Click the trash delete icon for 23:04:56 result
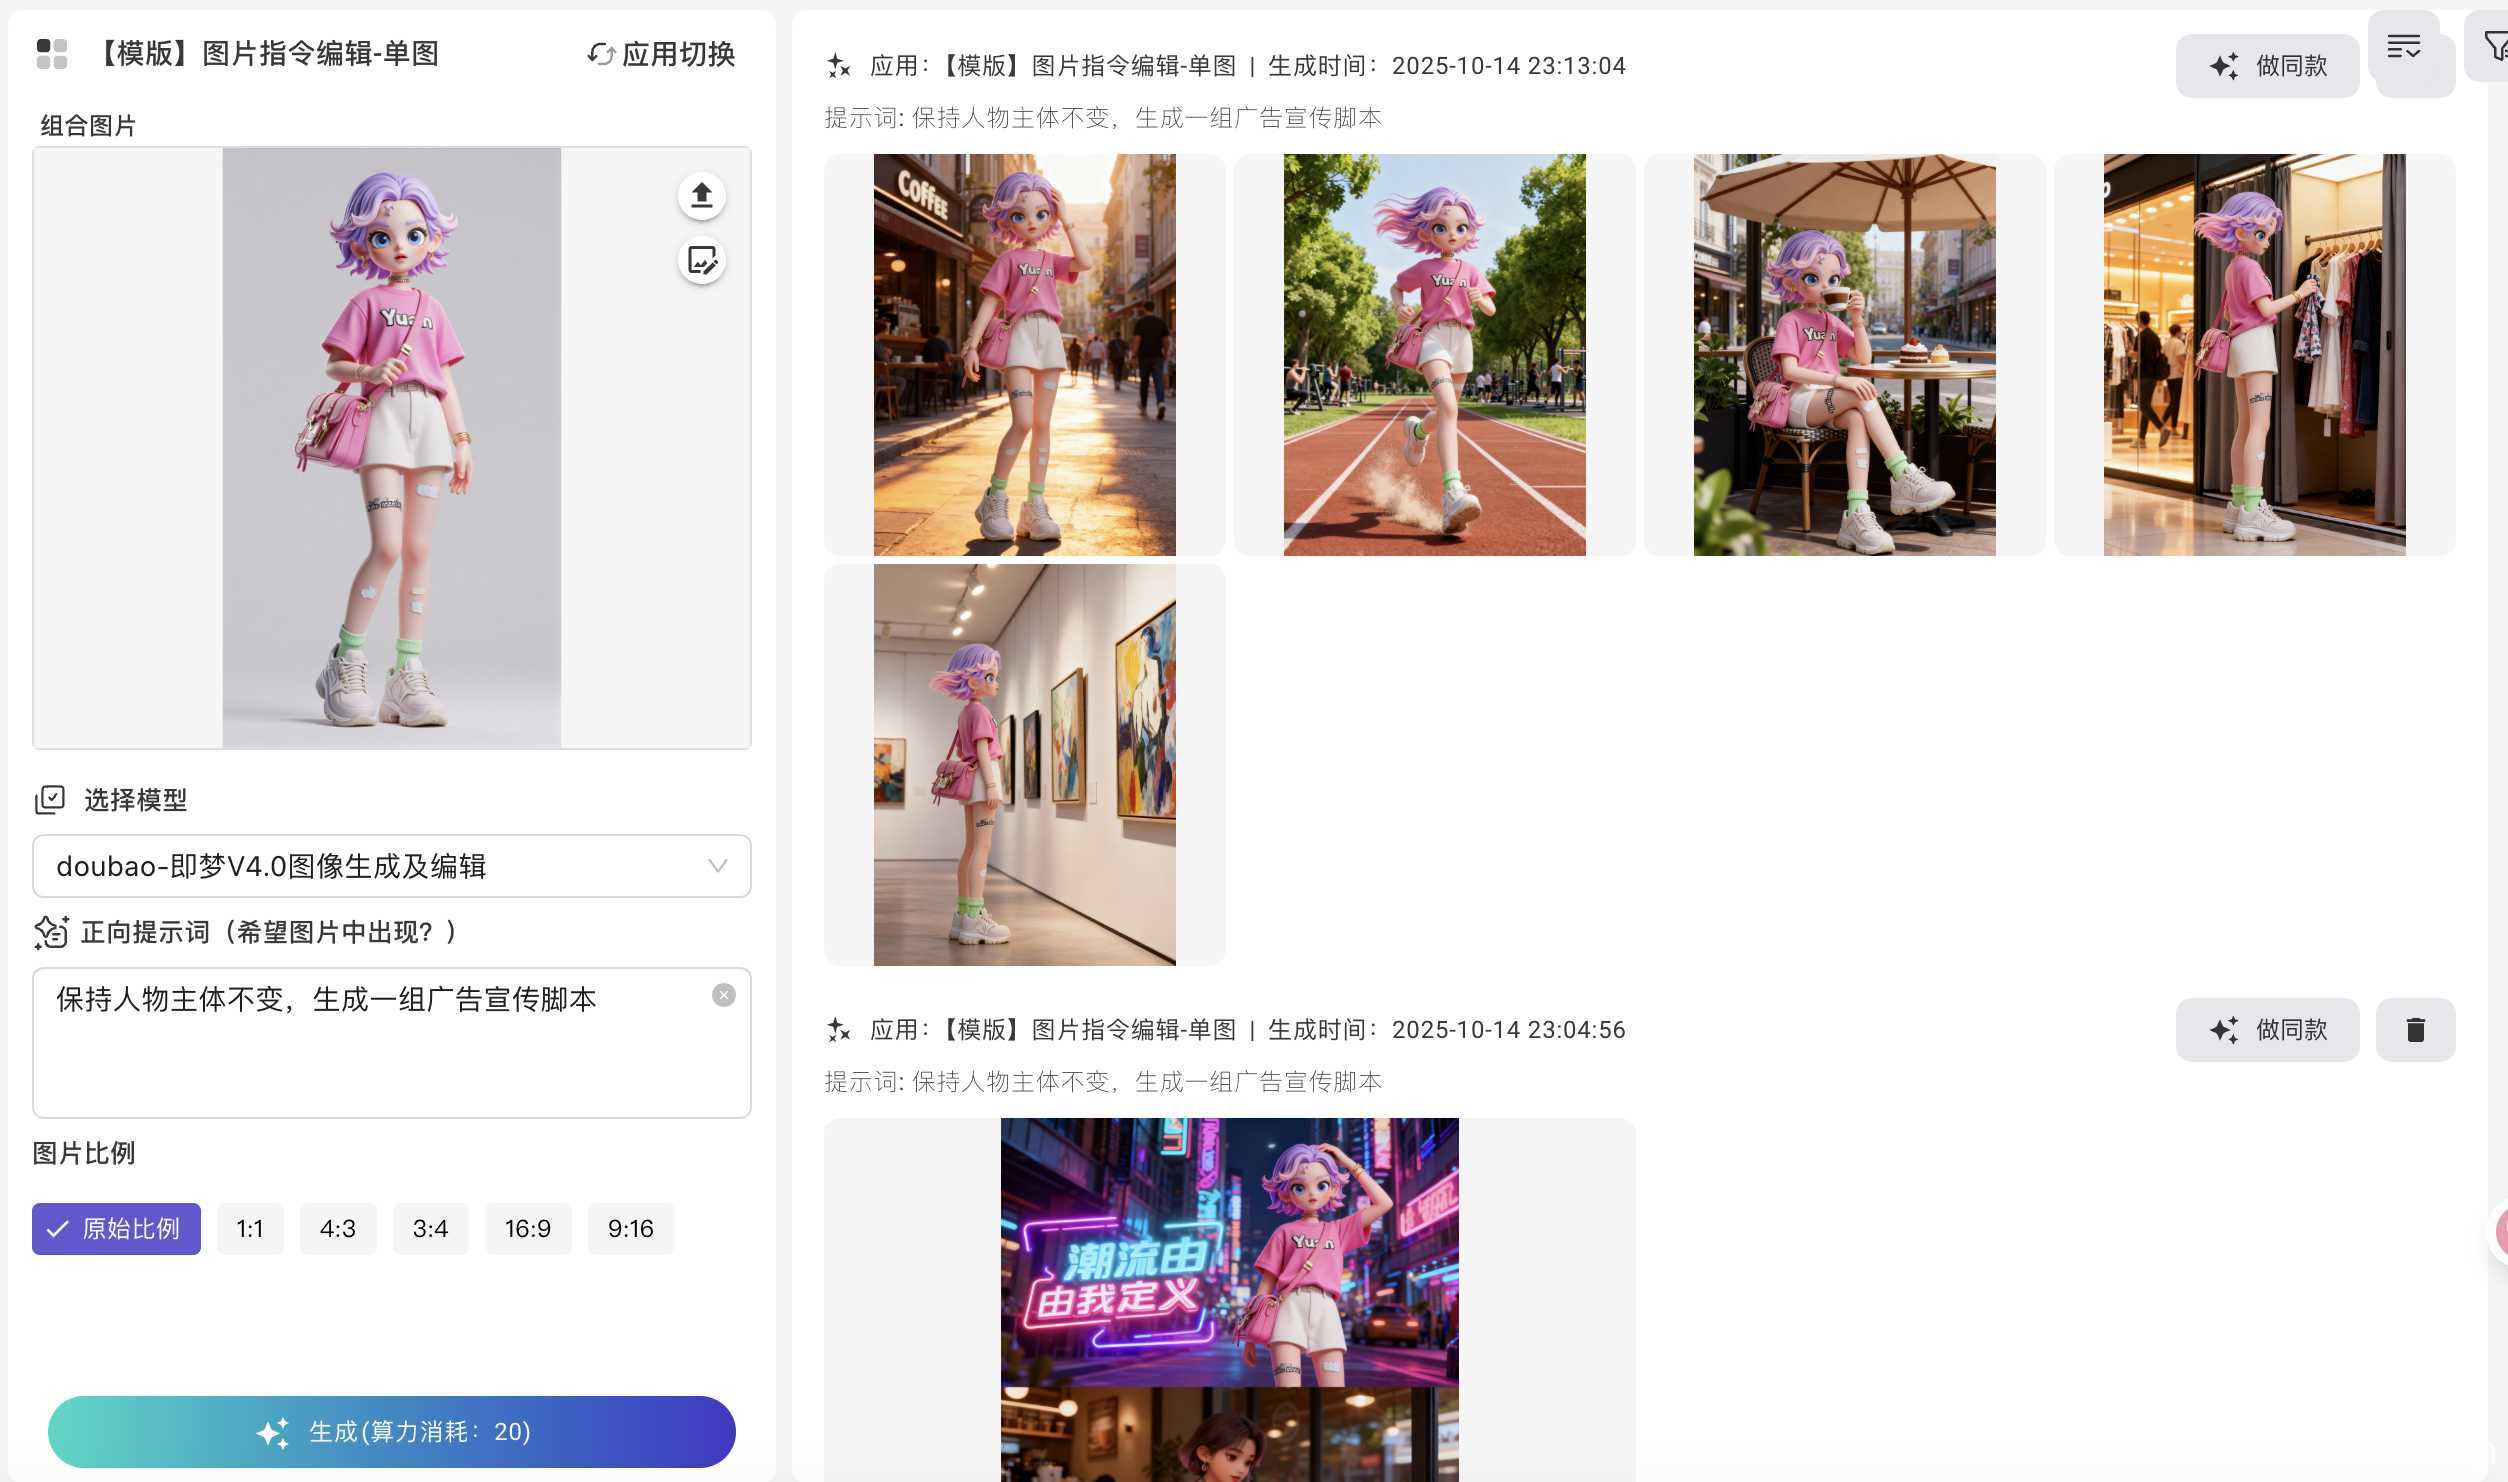 (2415, 1029)
